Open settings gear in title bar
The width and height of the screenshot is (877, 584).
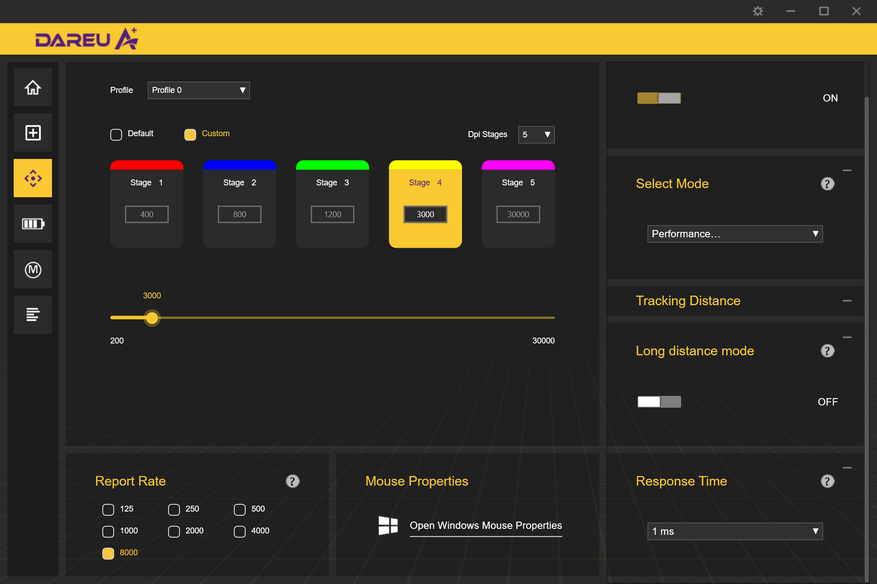coord(758,11)
